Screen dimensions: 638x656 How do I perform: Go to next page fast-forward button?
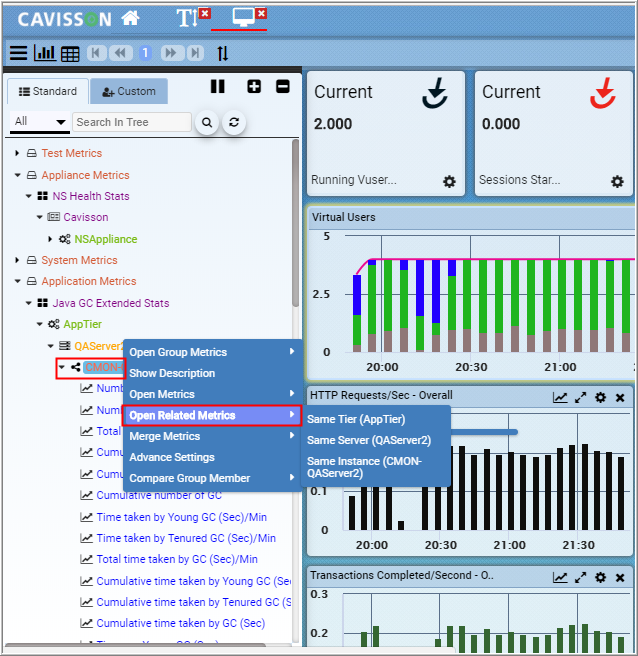(x=171, y=53)
